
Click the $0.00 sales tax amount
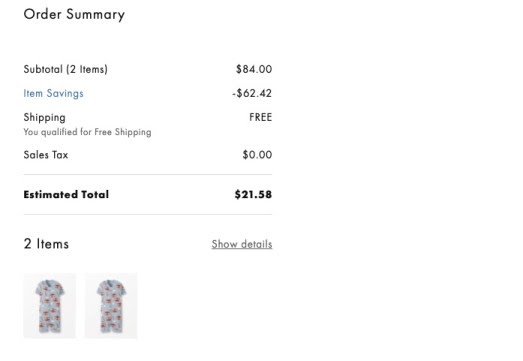point(257,155)
